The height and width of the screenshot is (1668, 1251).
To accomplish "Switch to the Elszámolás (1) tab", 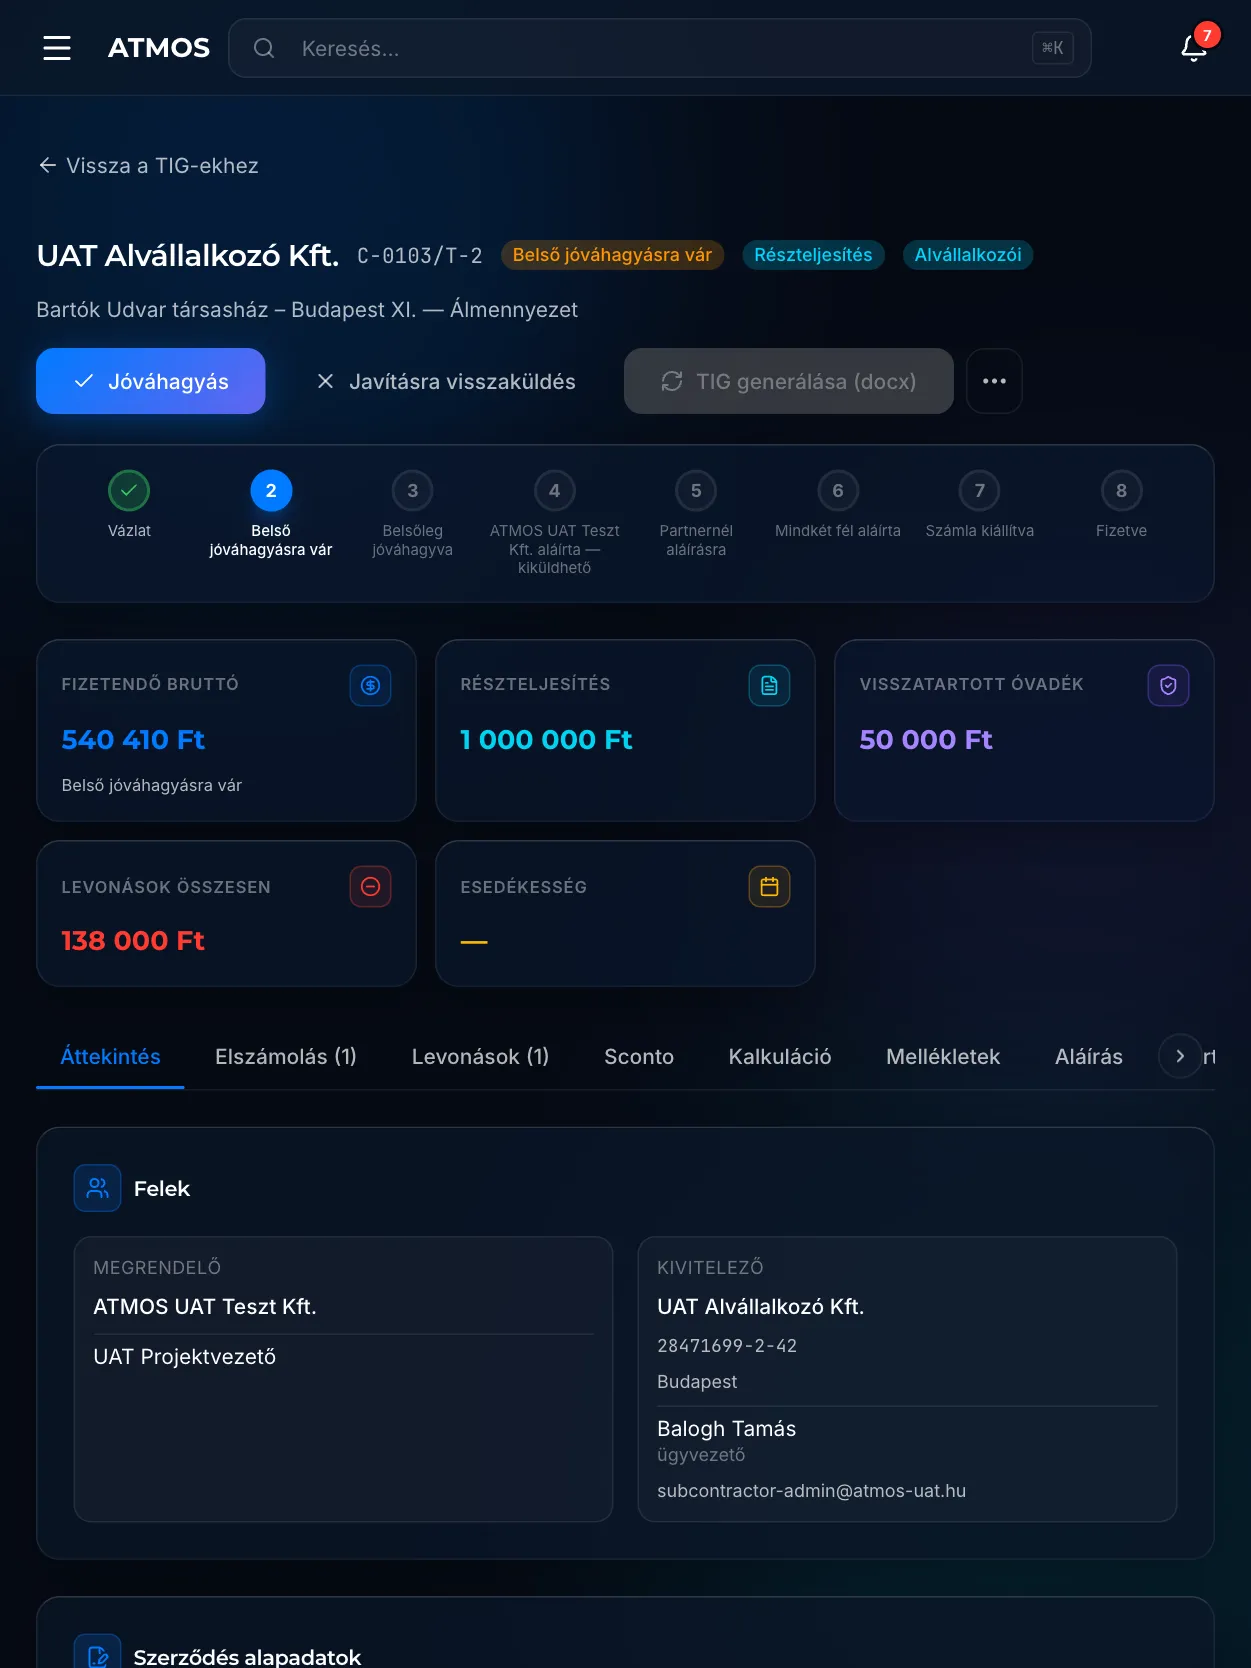I will pyautogui.click(x=286, y=1057).
